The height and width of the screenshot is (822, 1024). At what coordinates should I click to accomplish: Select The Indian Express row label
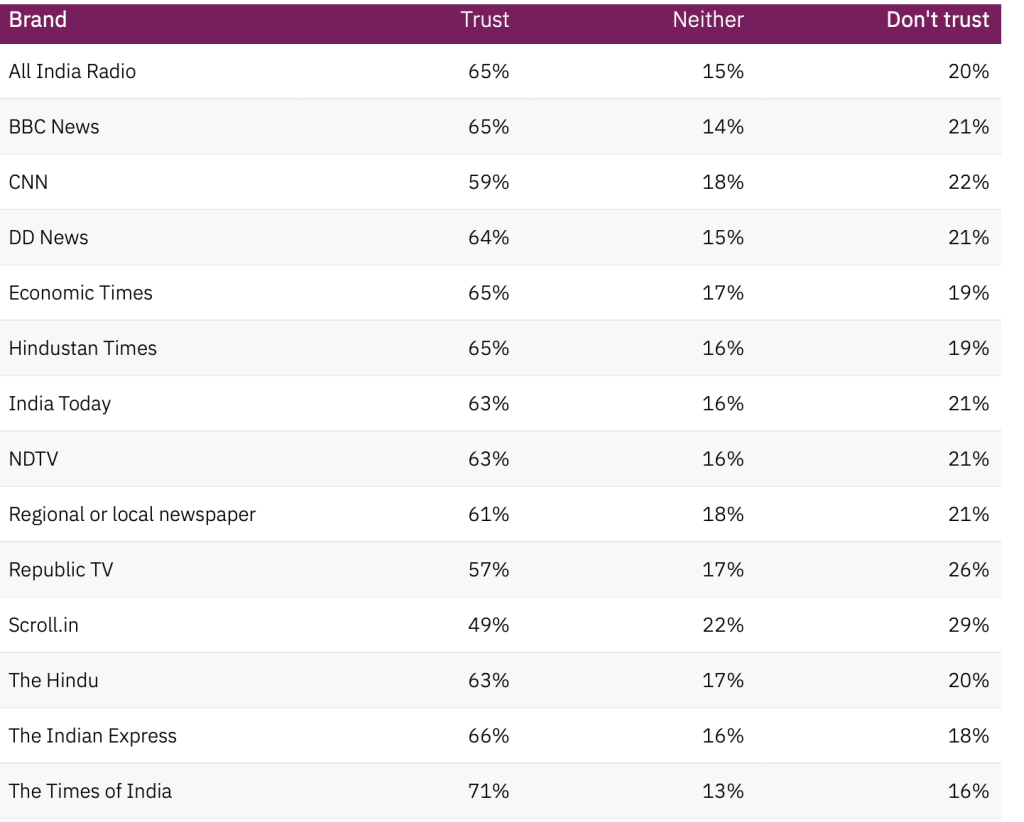pyautogui.click(x=92, y=736)
